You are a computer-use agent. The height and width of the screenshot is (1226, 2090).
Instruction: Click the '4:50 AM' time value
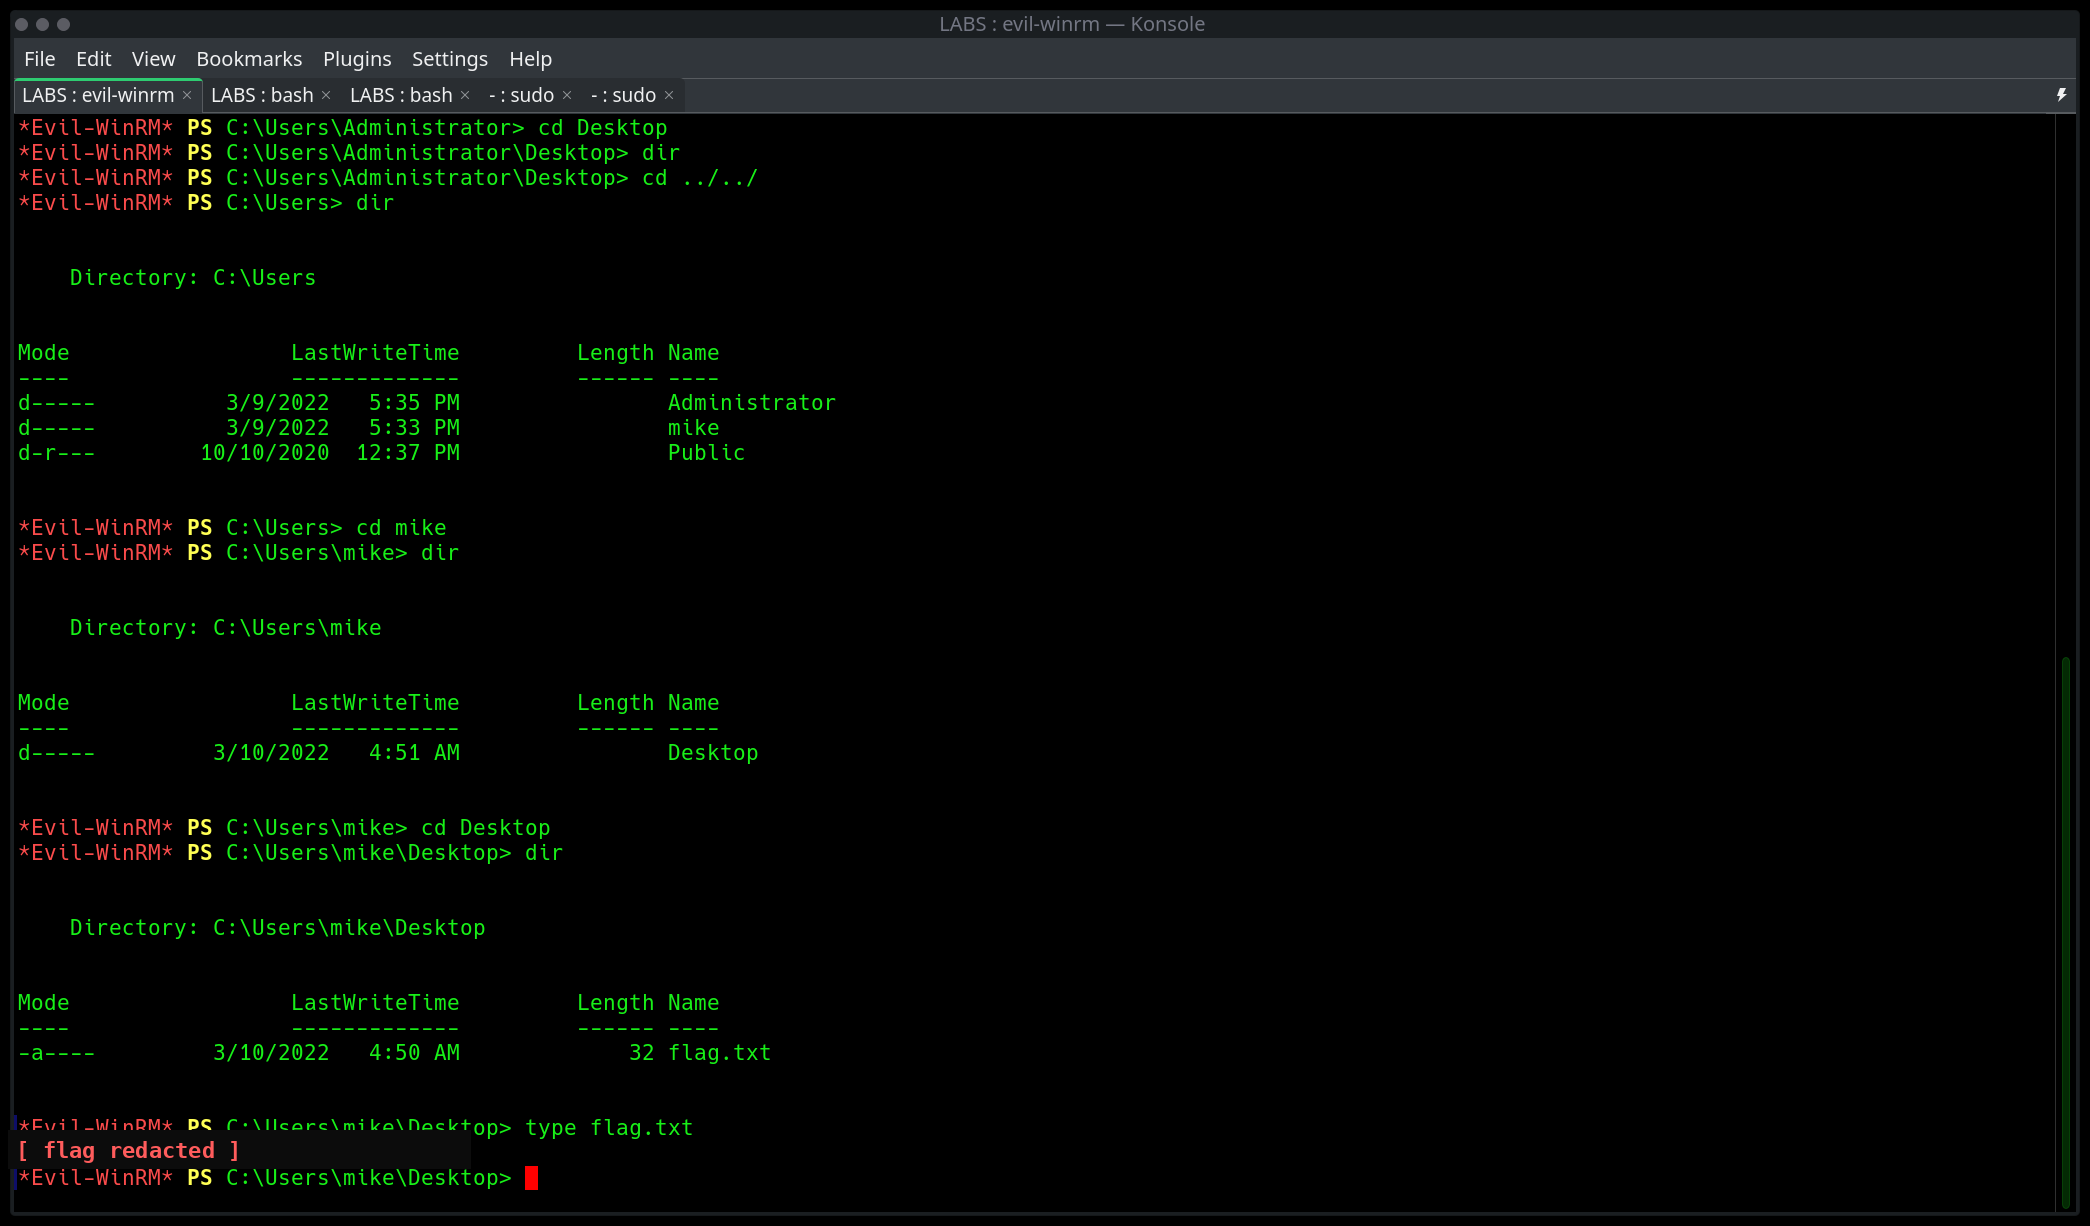tap(414, 1053)
